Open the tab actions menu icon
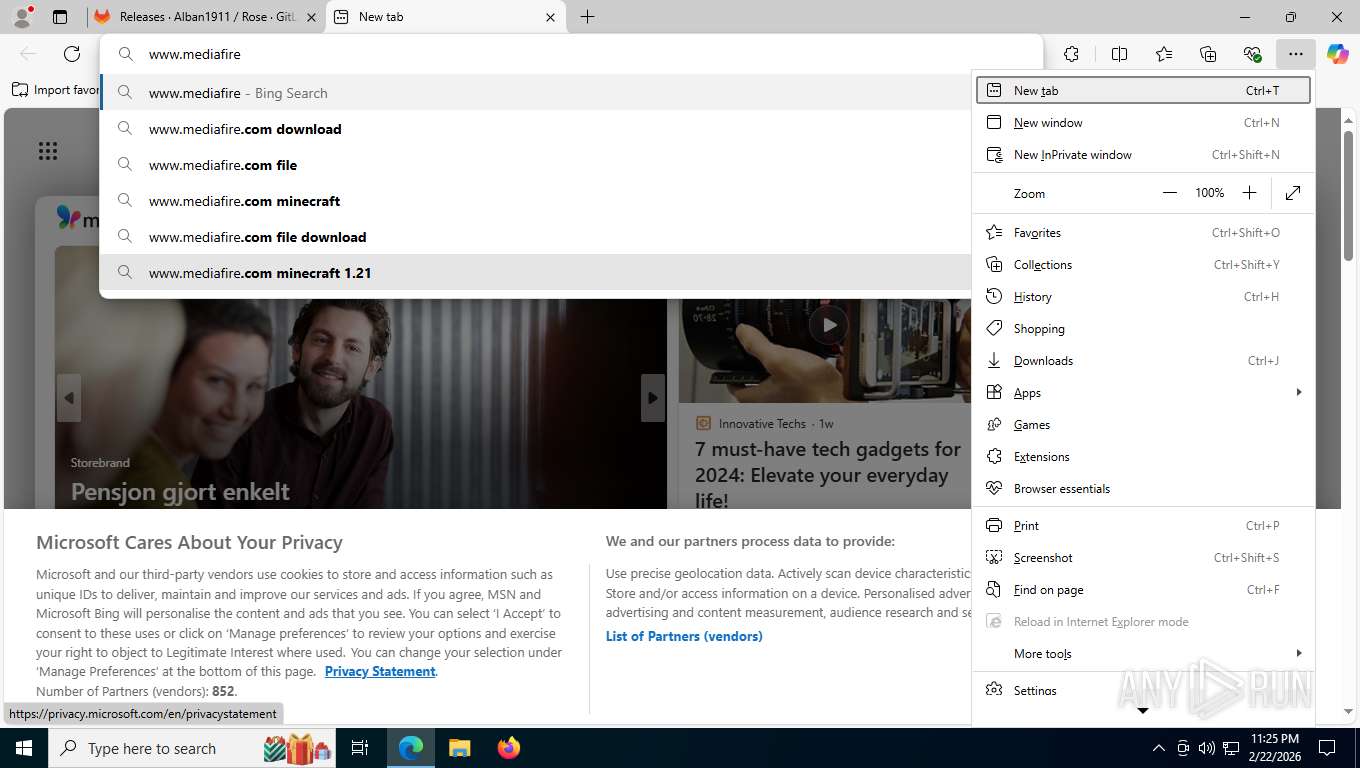This screenshot has height=768, width=1360. 60,16
